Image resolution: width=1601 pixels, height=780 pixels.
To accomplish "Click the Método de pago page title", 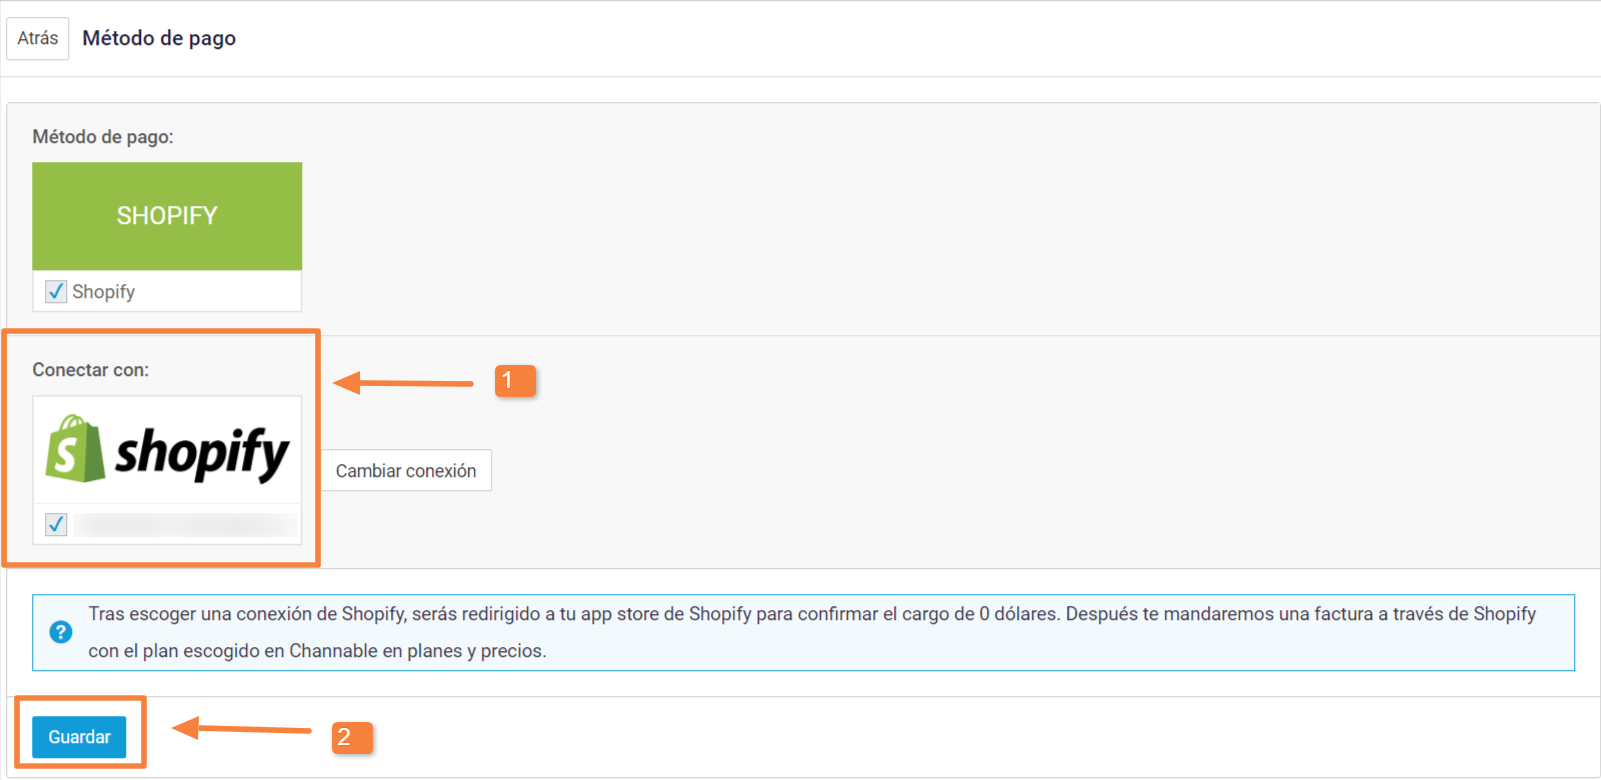I will (x=159, y=38).
